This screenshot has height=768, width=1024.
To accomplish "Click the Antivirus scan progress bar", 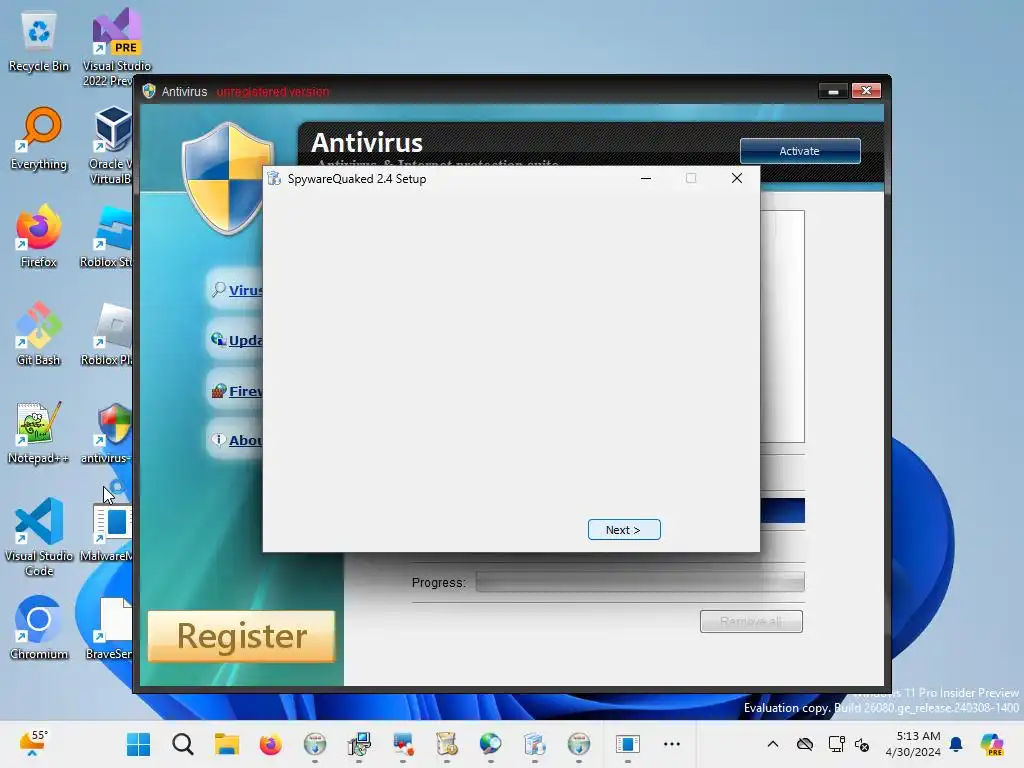I will [640, 582].
